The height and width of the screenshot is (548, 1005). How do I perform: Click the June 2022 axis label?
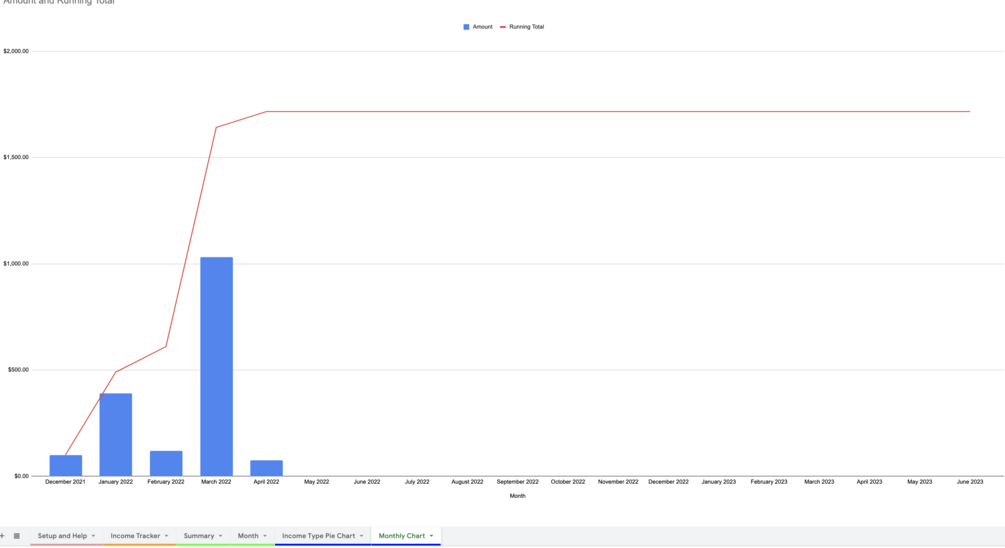point(367,482)
